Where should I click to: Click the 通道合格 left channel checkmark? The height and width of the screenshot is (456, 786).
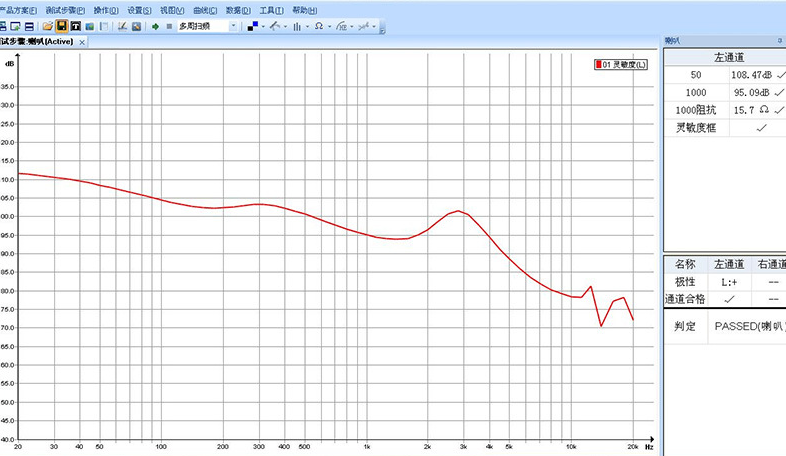tap(727, 299)
